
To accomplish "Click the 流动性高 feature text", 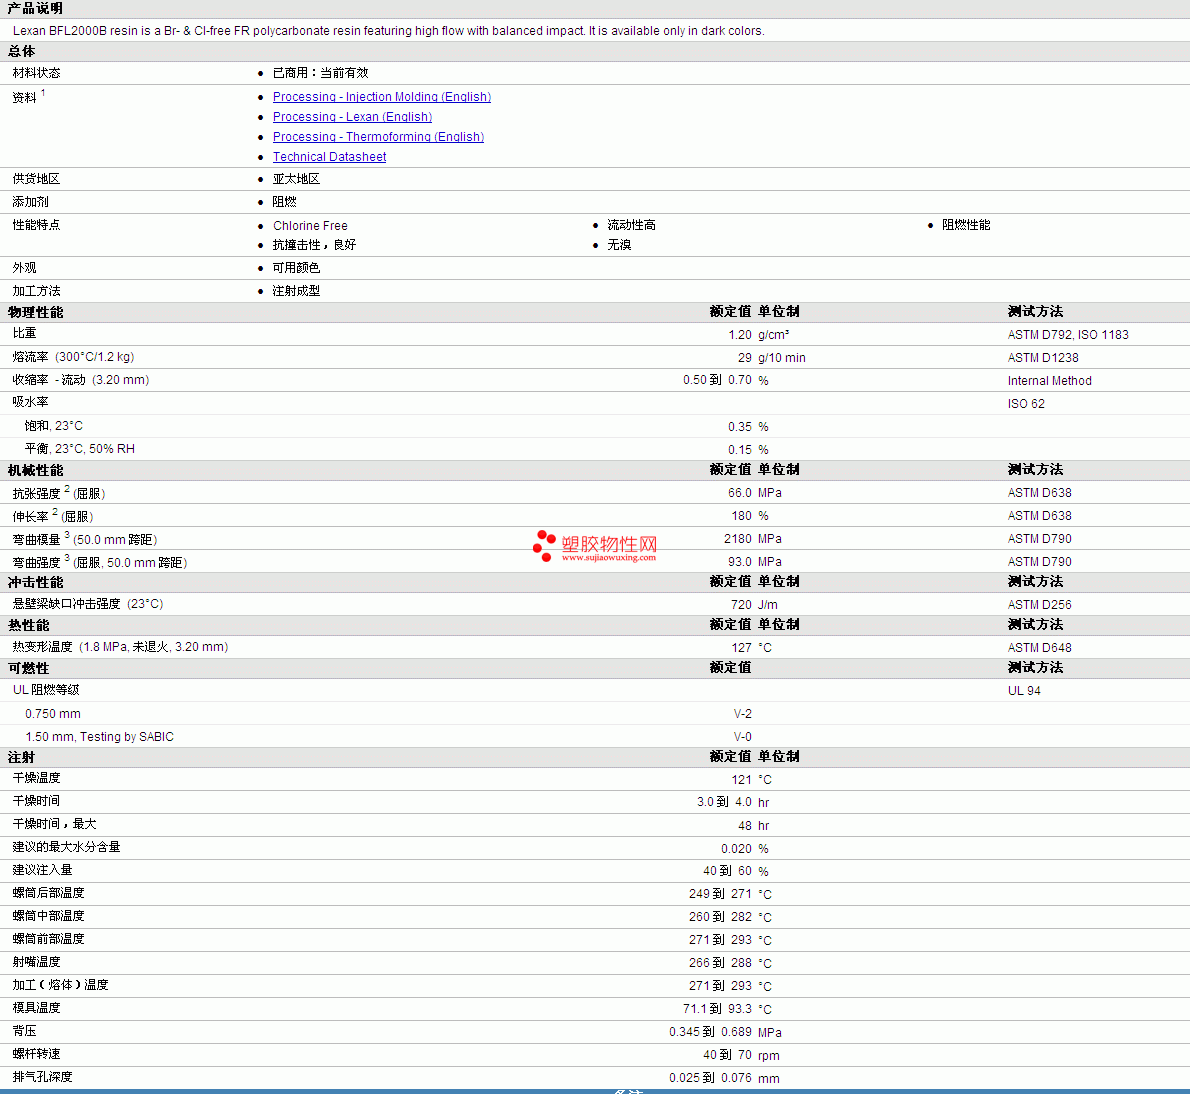I will click(631, 225).
